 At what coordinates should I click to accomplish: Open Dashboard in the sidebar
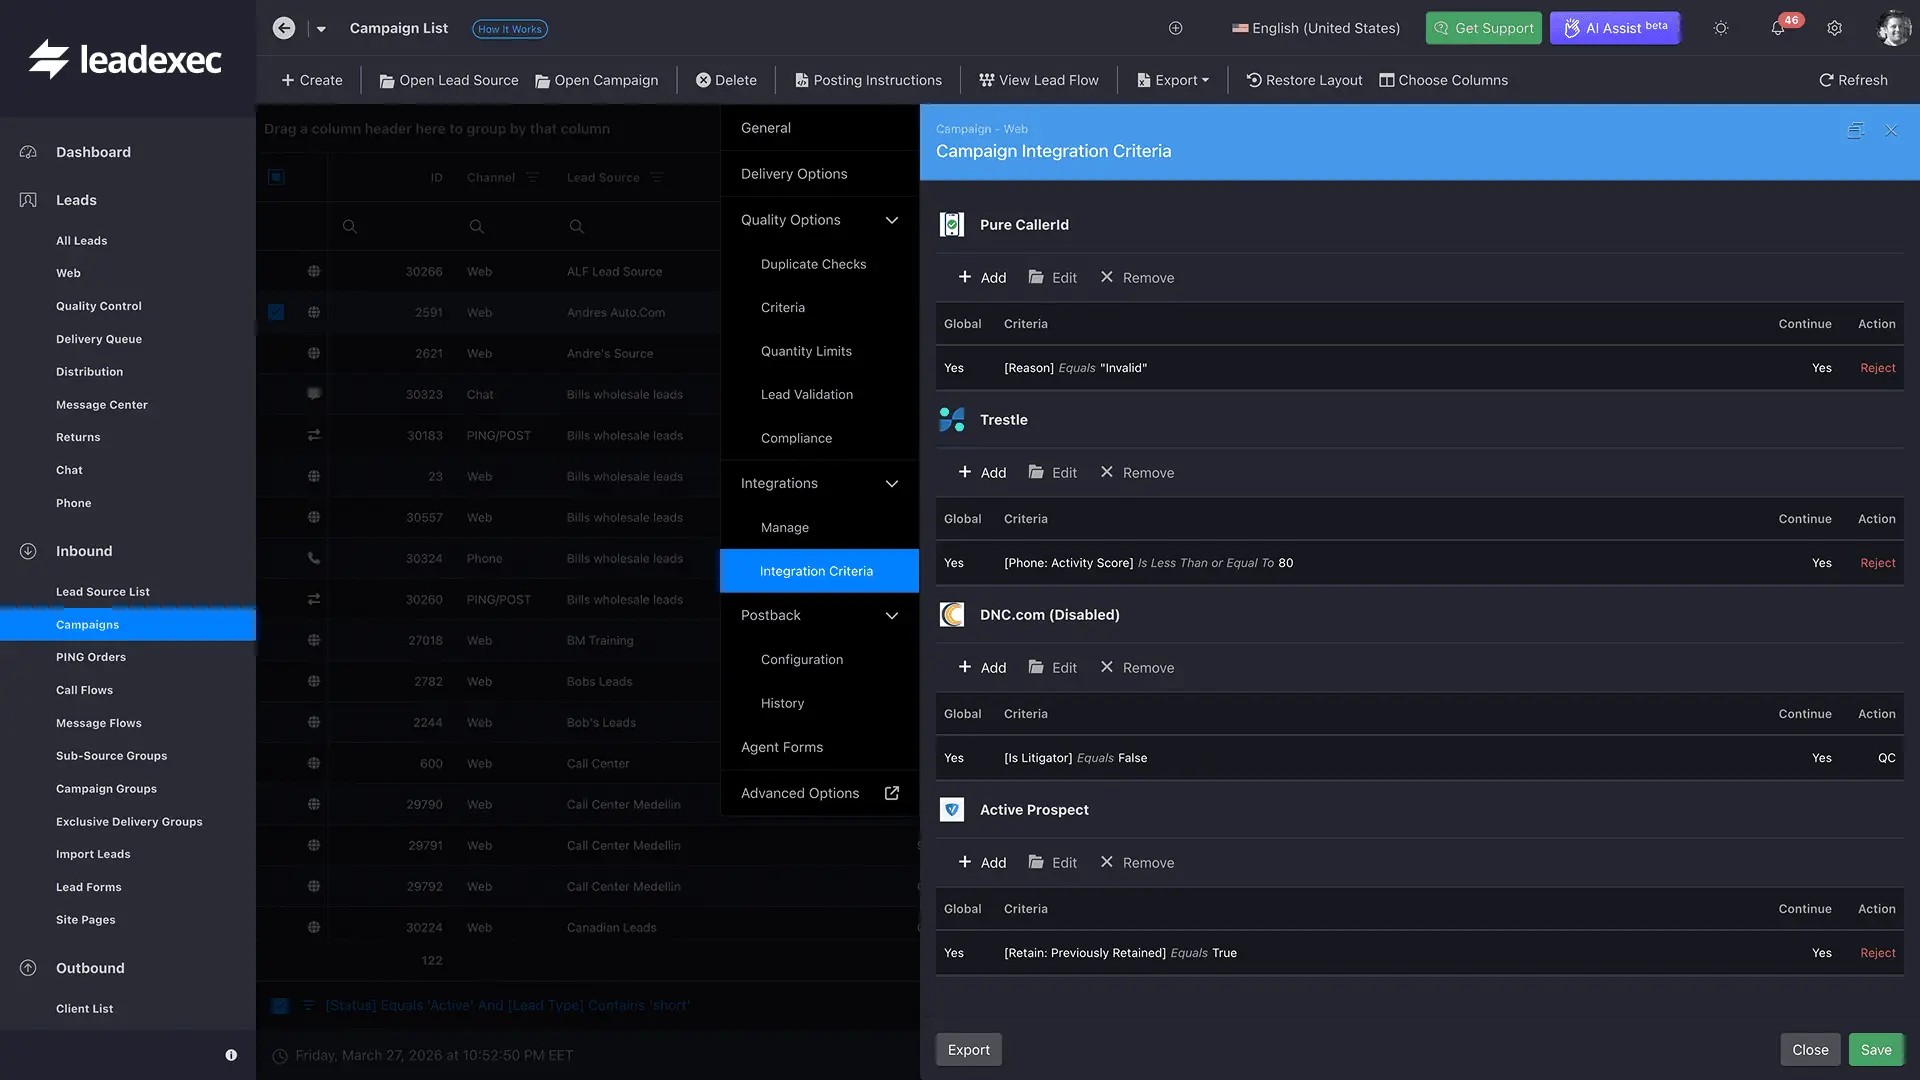[x=93, y=152]
